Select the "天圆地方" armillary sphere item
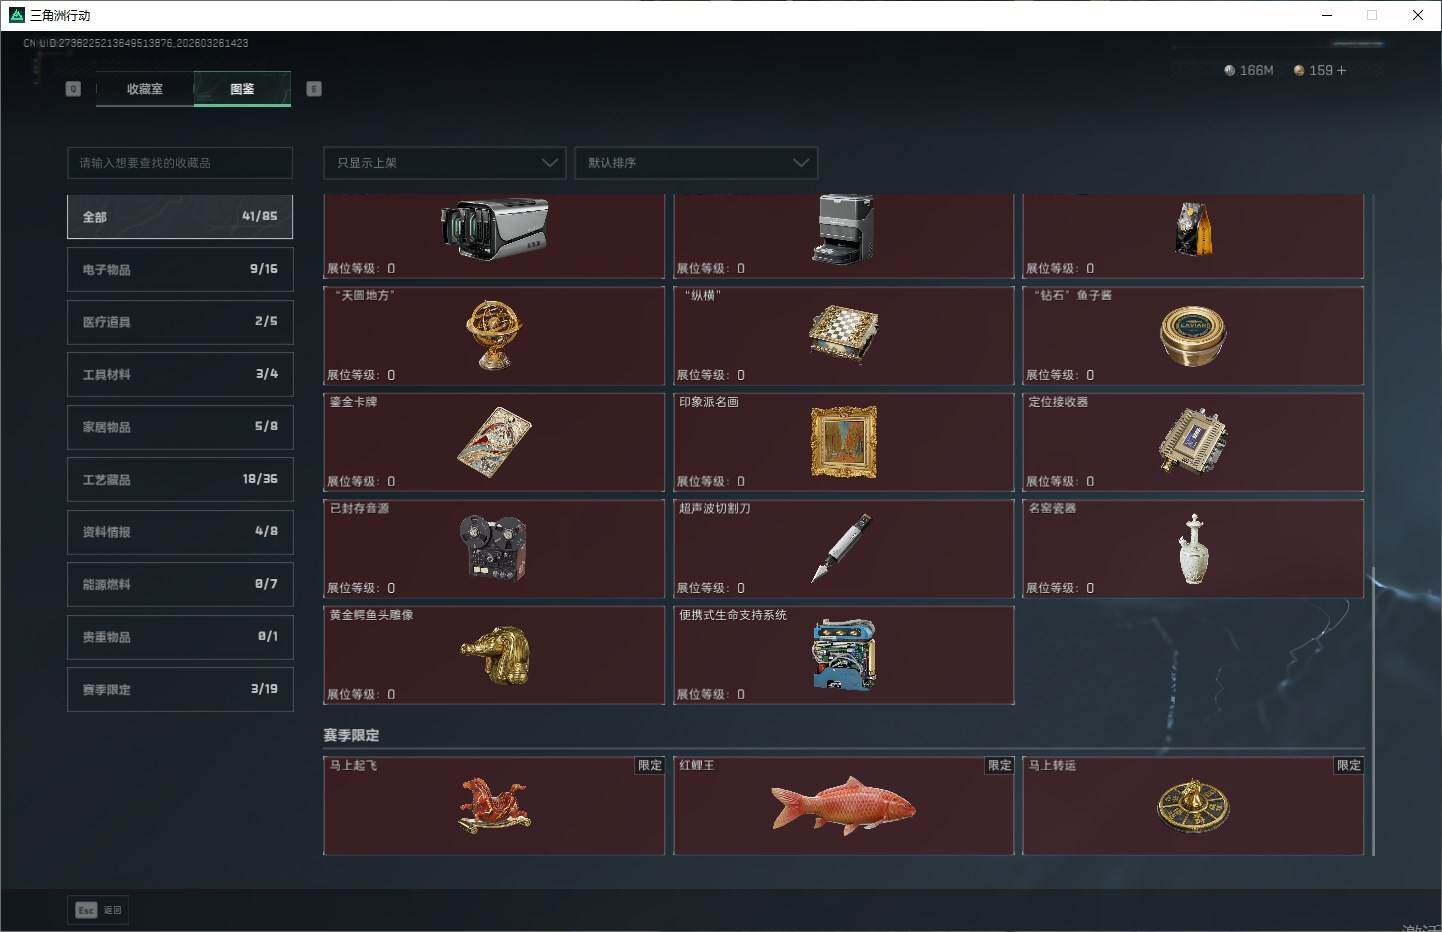1442x932 pixels. (x=494, y=336)
